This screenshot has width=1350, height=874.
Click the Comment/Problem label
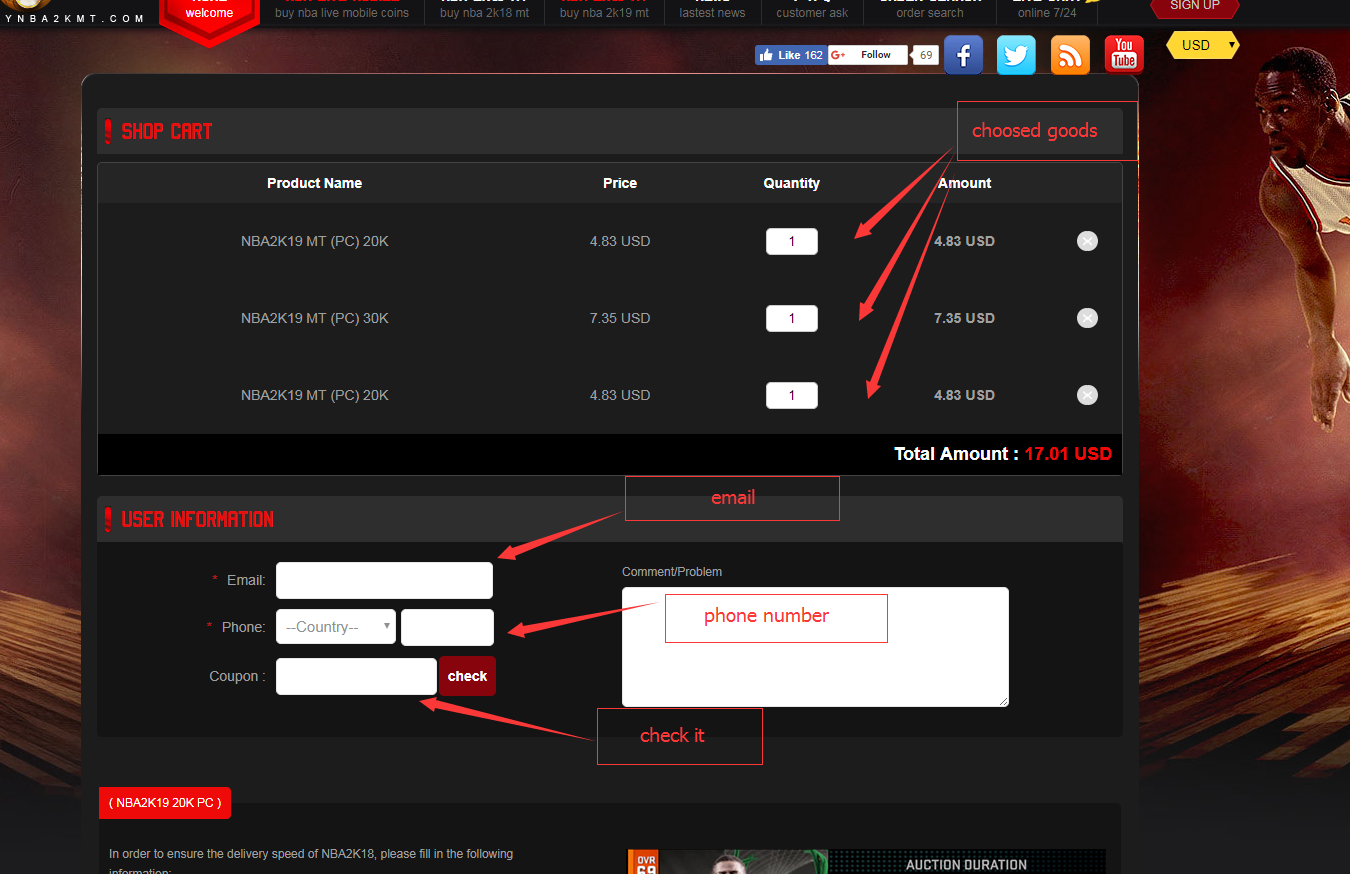[x=672, y=572]
